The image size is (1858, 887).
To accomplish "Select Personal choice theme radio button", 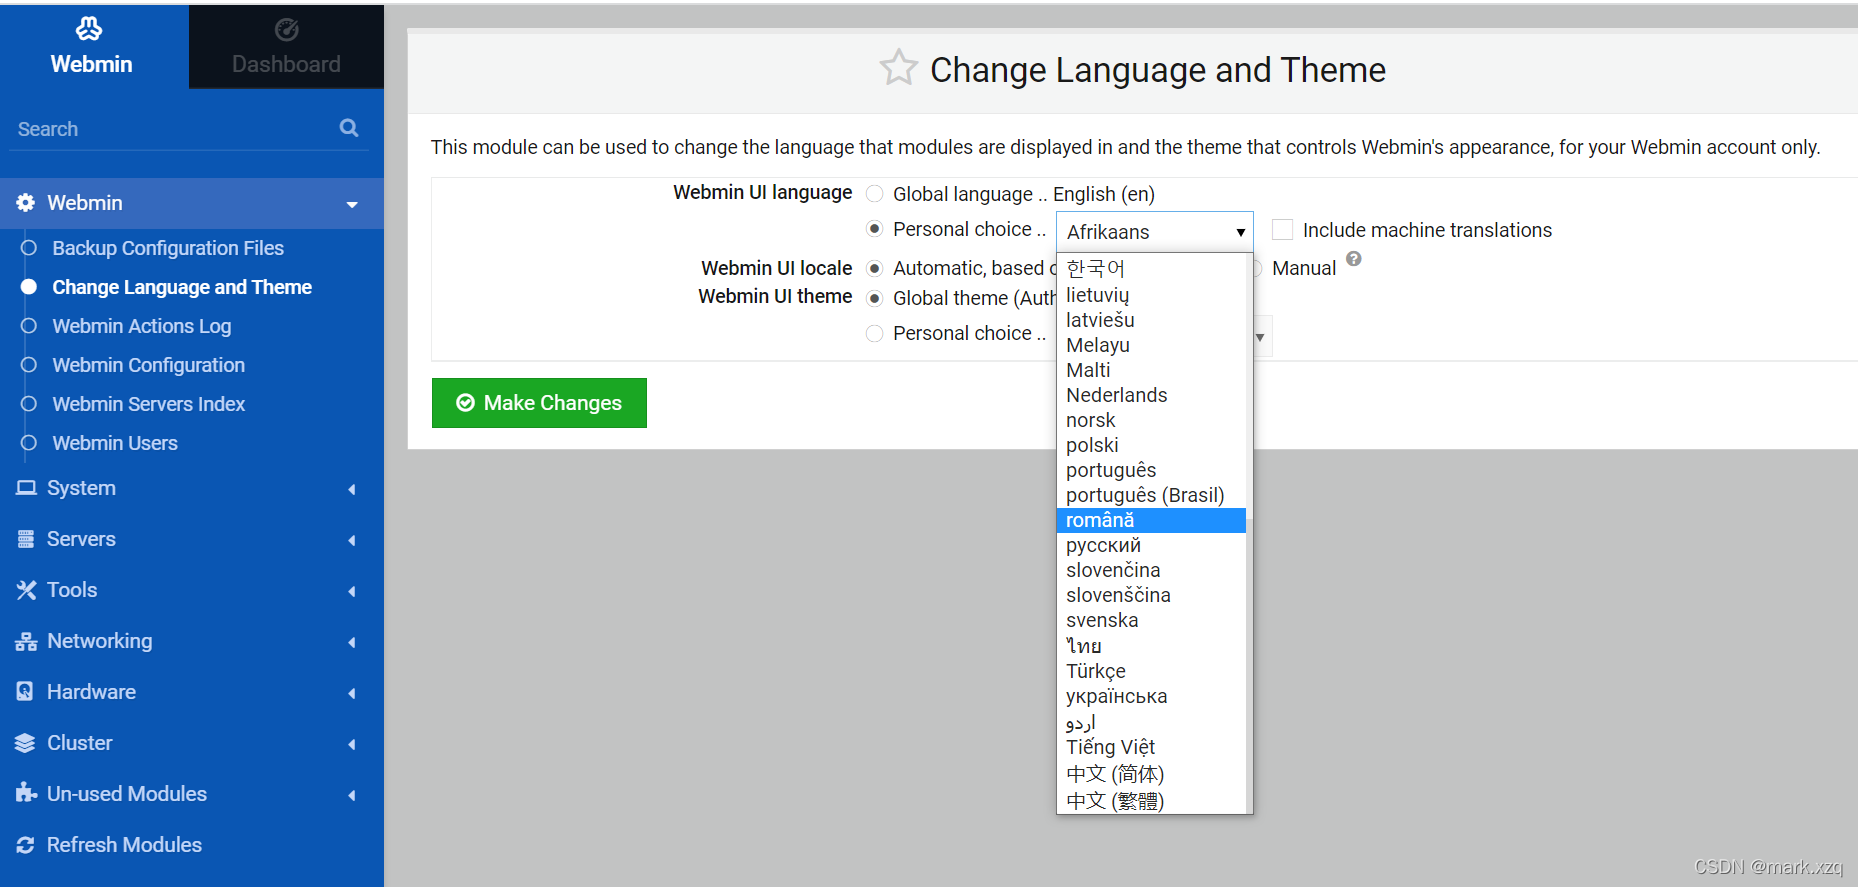I will (x=875, y=333).
